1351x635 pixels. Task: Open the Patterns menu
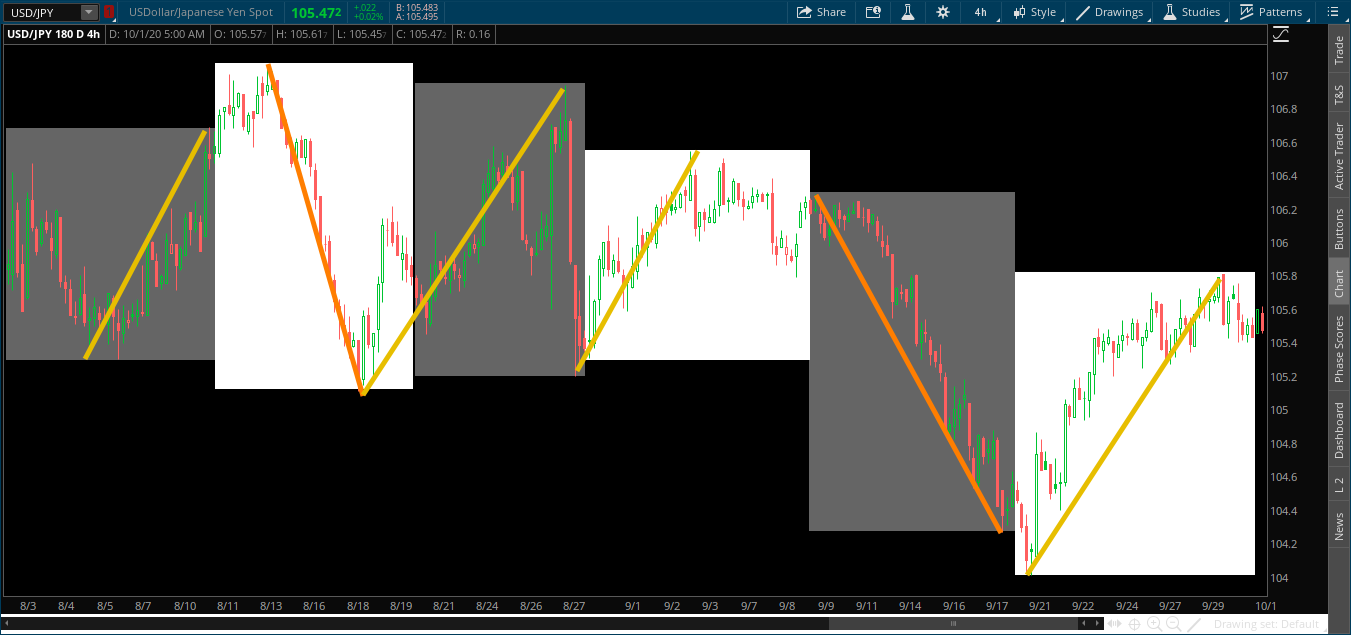[1271, 12]
